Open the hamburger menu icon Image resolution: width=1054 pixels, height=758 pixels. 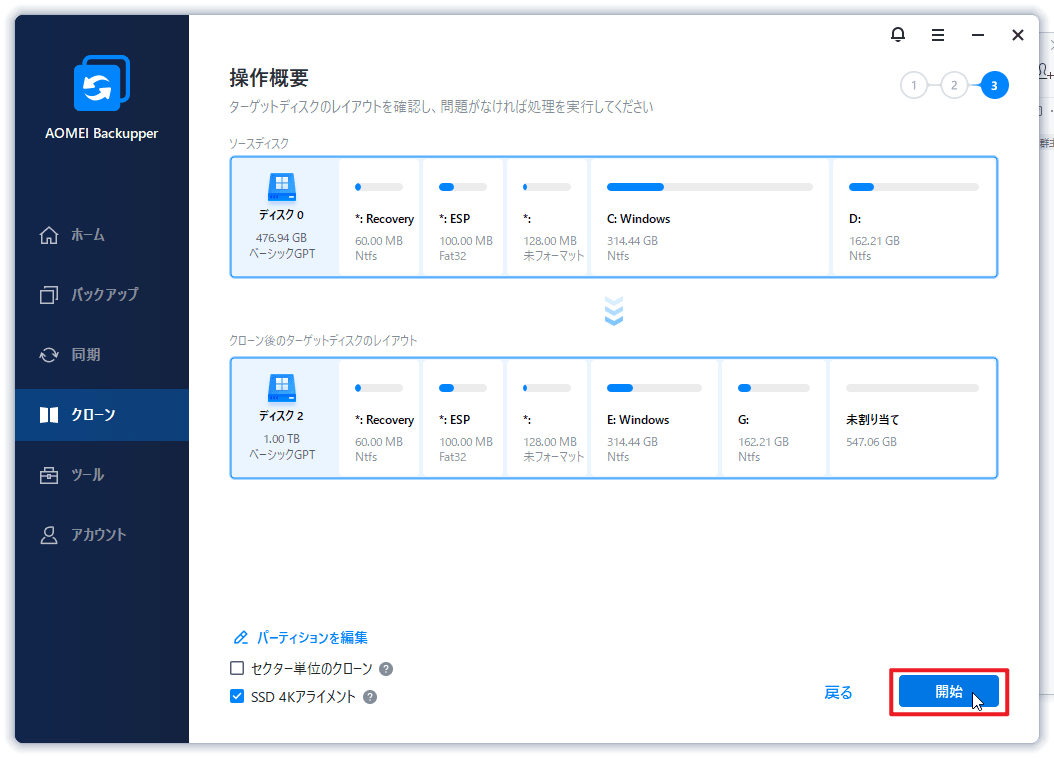coord(938,35)
